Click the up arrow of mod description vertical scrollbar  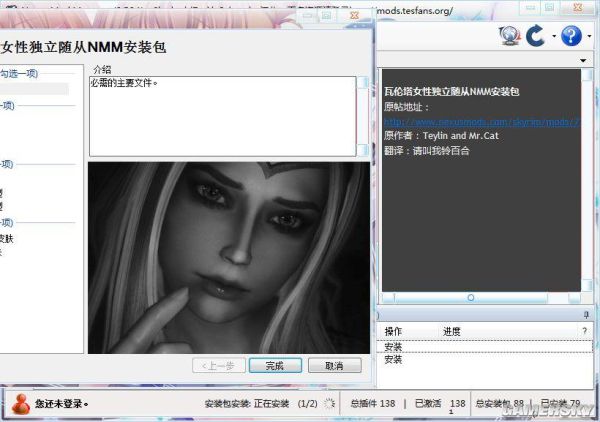(587, 75)
